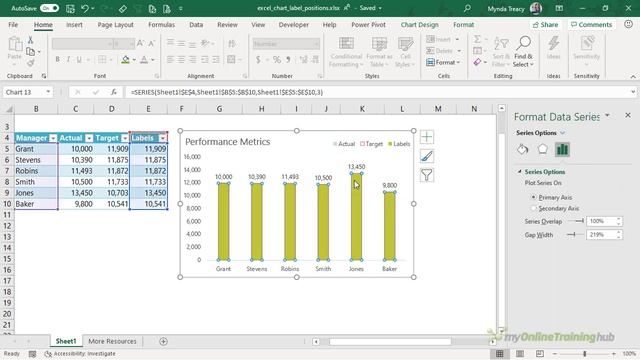Switch to the Insert ribbon tab
The width and height of the screenshot is (640, 360).
[74, 24]
